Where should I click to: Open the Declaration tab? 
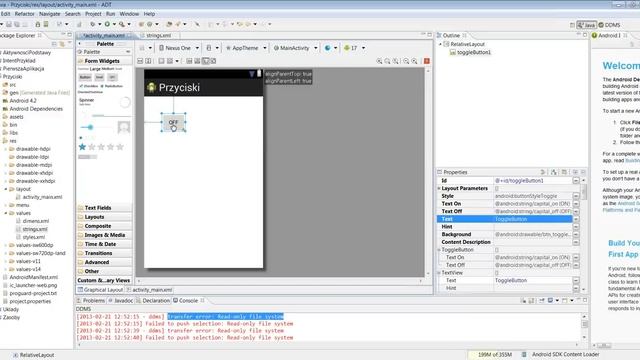[x=153, y=301]
